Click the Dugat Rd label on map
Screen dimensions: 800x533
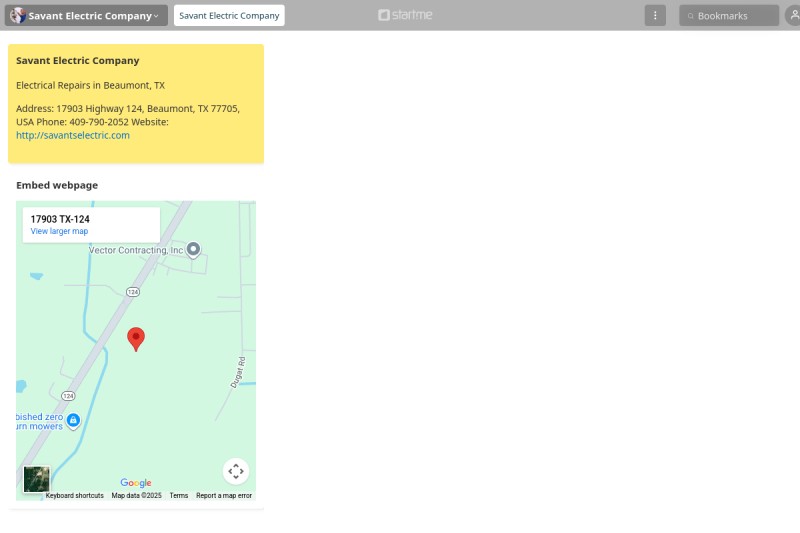tap(238, 372)
